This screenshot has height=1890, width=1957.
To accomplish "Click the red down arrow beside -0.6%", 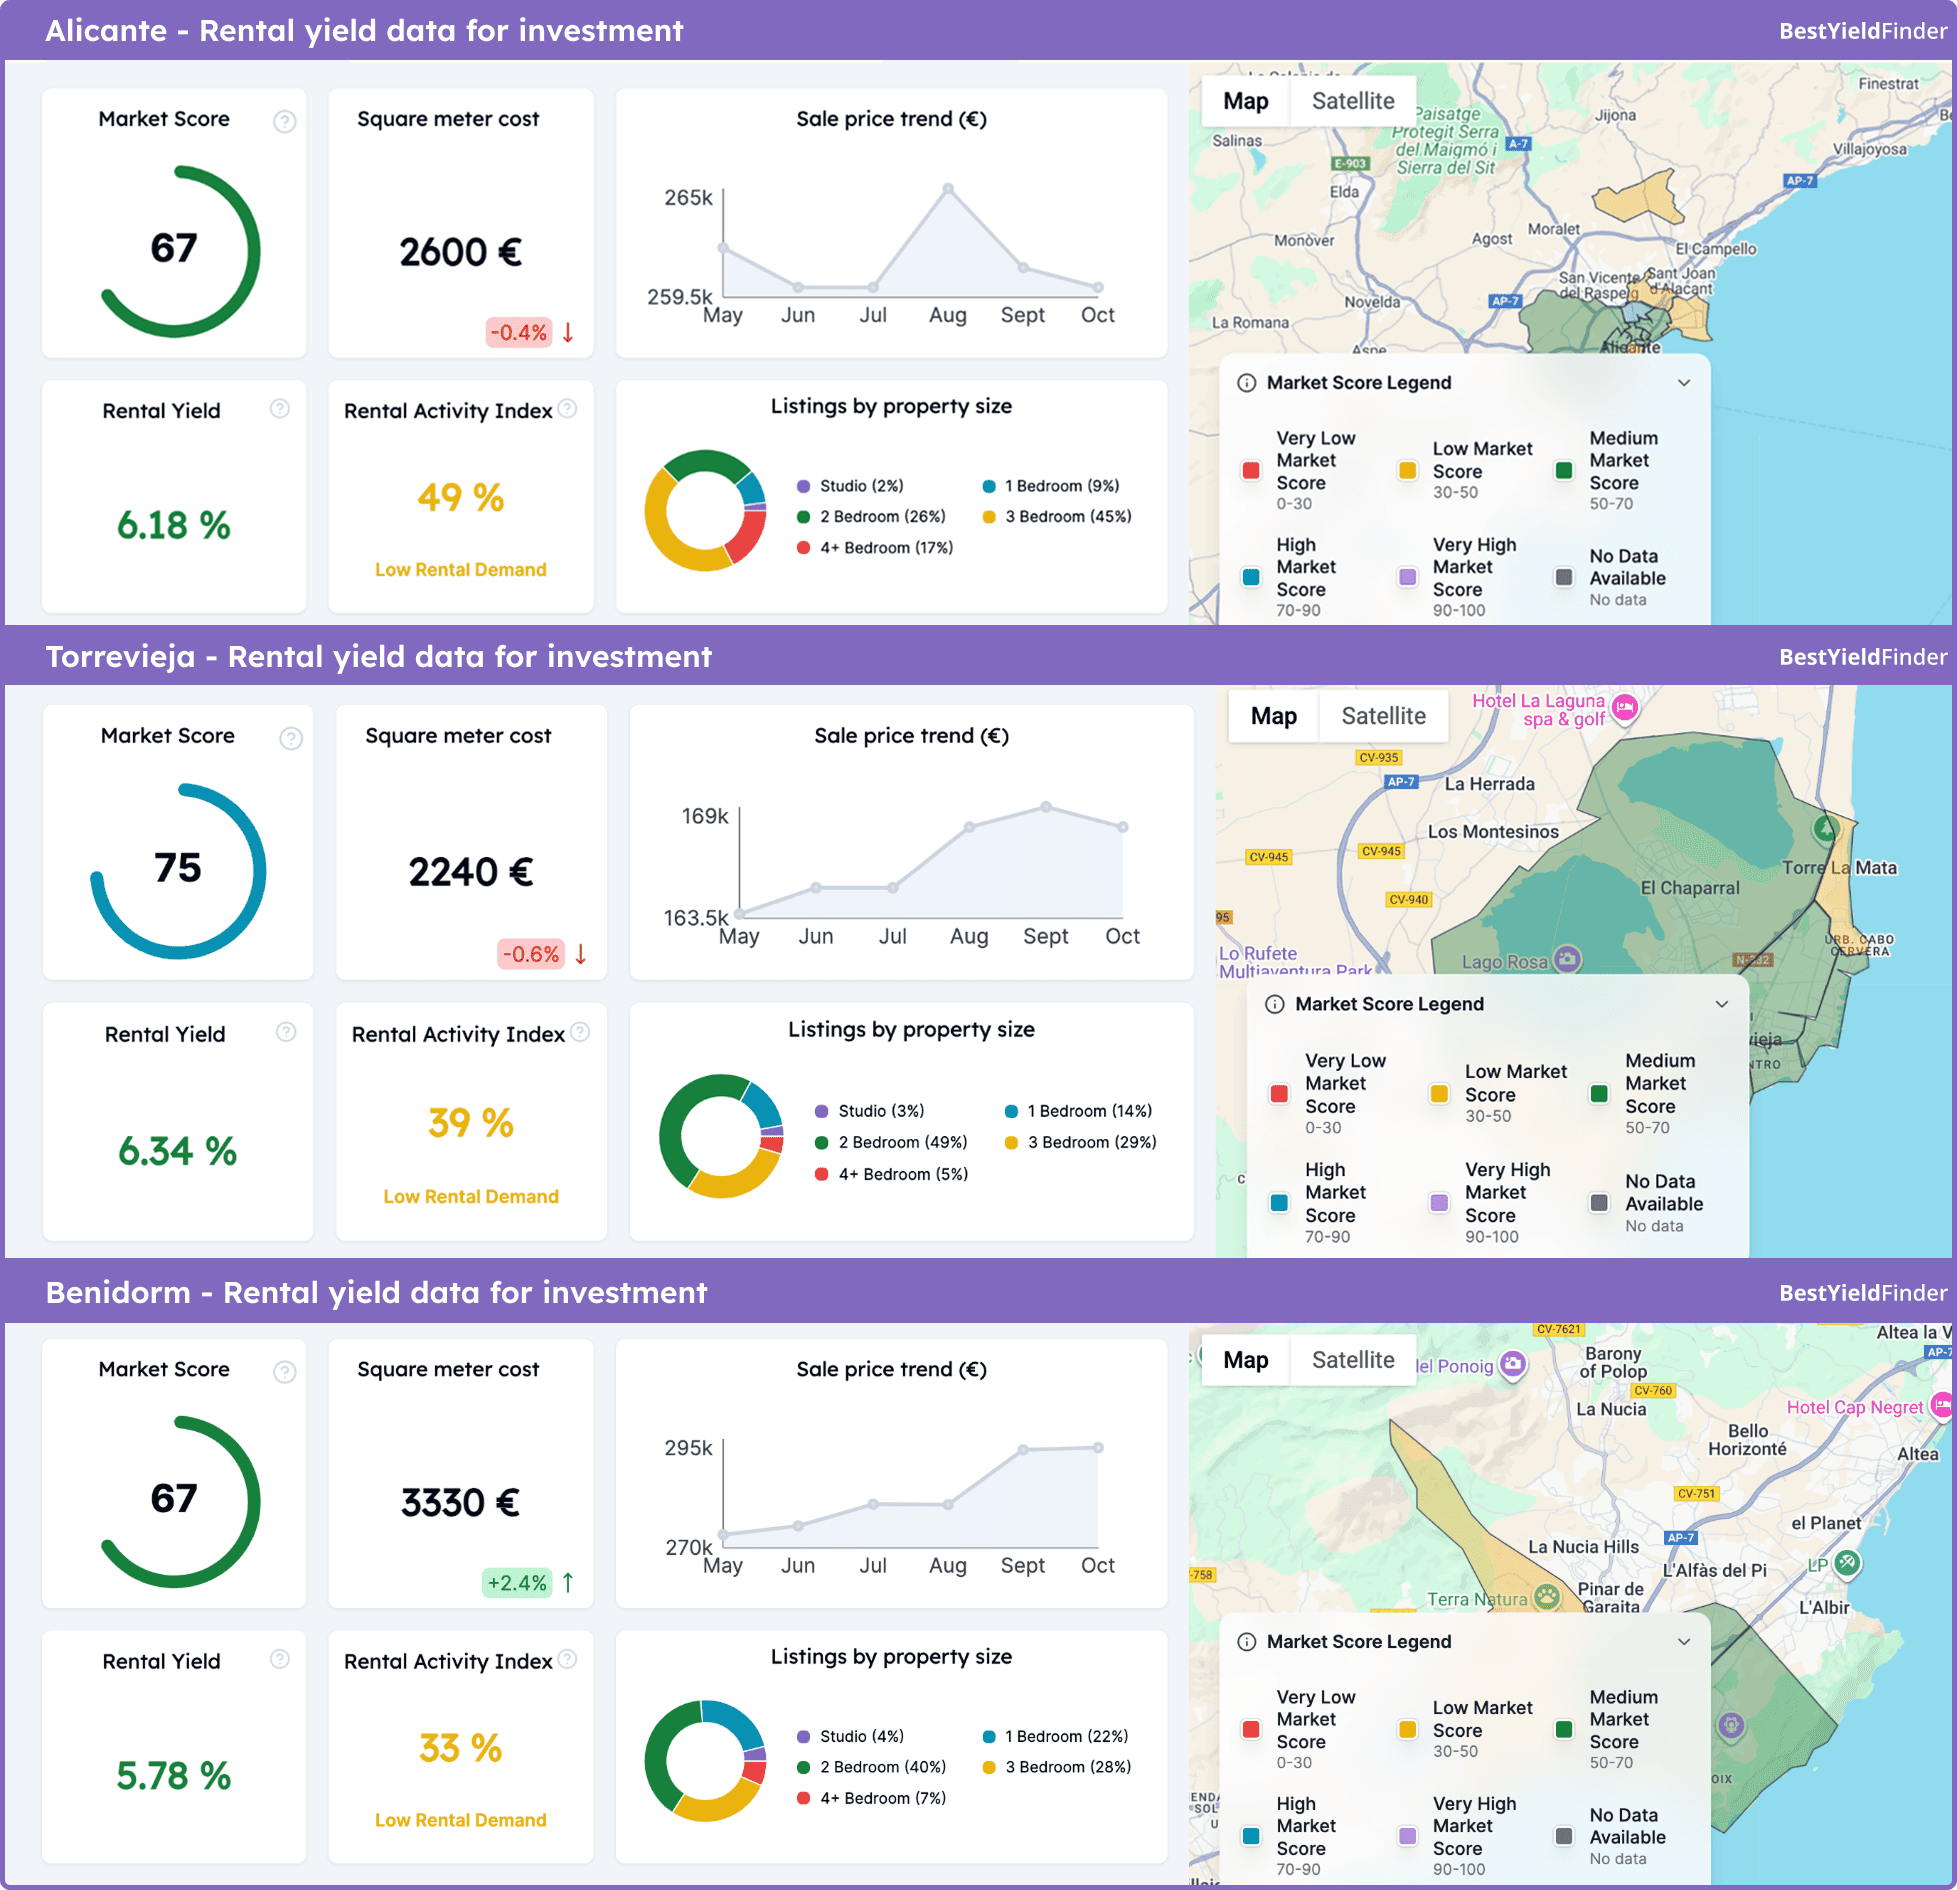I will (x=581, y=954).
